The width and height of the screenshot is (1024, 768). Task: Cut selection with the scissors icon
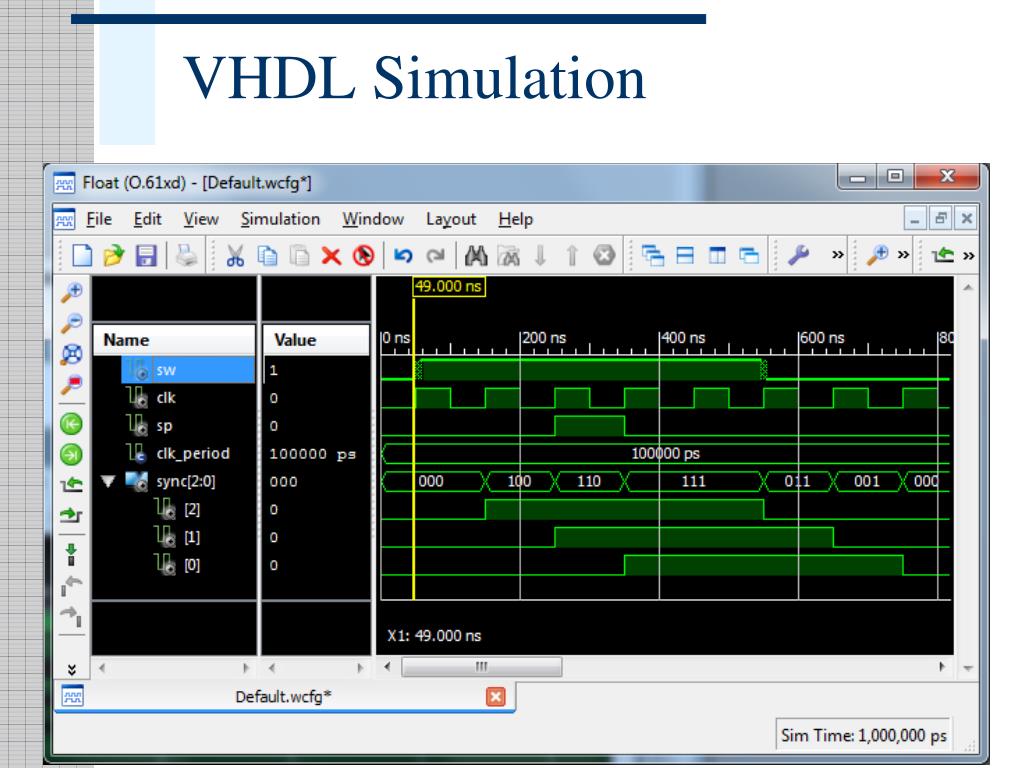tap(235, 255)
